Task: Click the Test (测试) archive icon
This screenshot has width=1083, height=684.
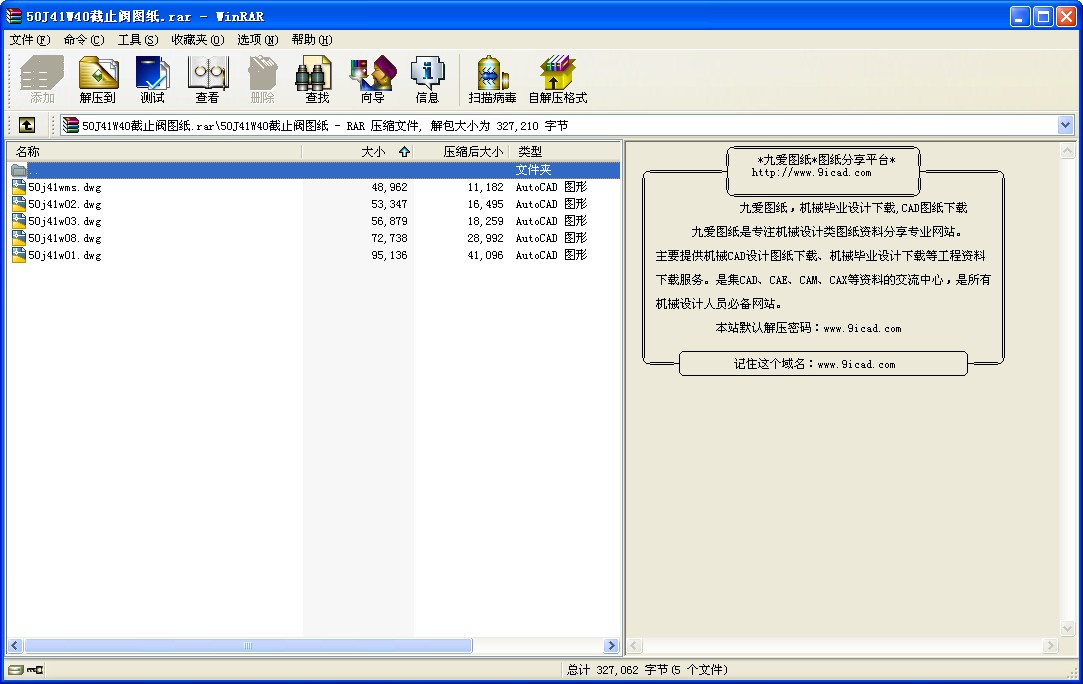Action: click(x=153, y=80)
